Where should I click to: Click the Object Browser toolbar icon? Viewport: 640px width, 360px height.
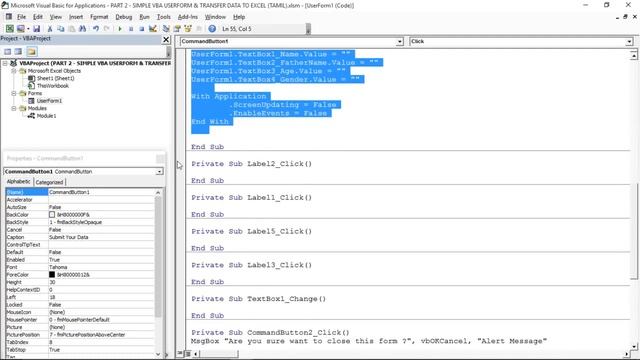[x=188, y=29]
